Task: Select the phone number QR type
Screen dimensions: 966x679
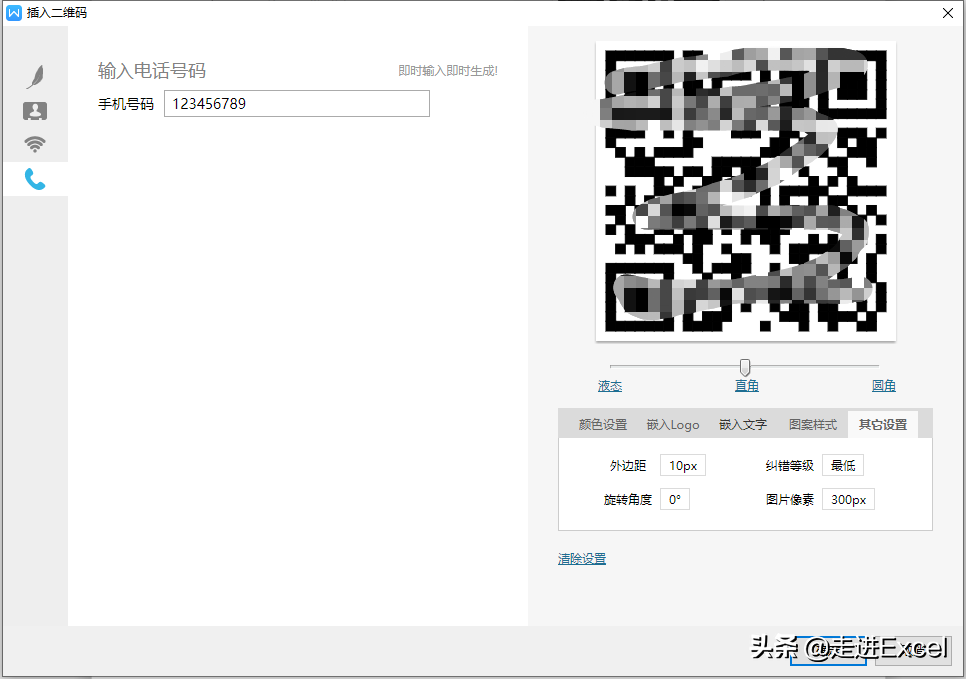Action: click(x=35, y=179)
